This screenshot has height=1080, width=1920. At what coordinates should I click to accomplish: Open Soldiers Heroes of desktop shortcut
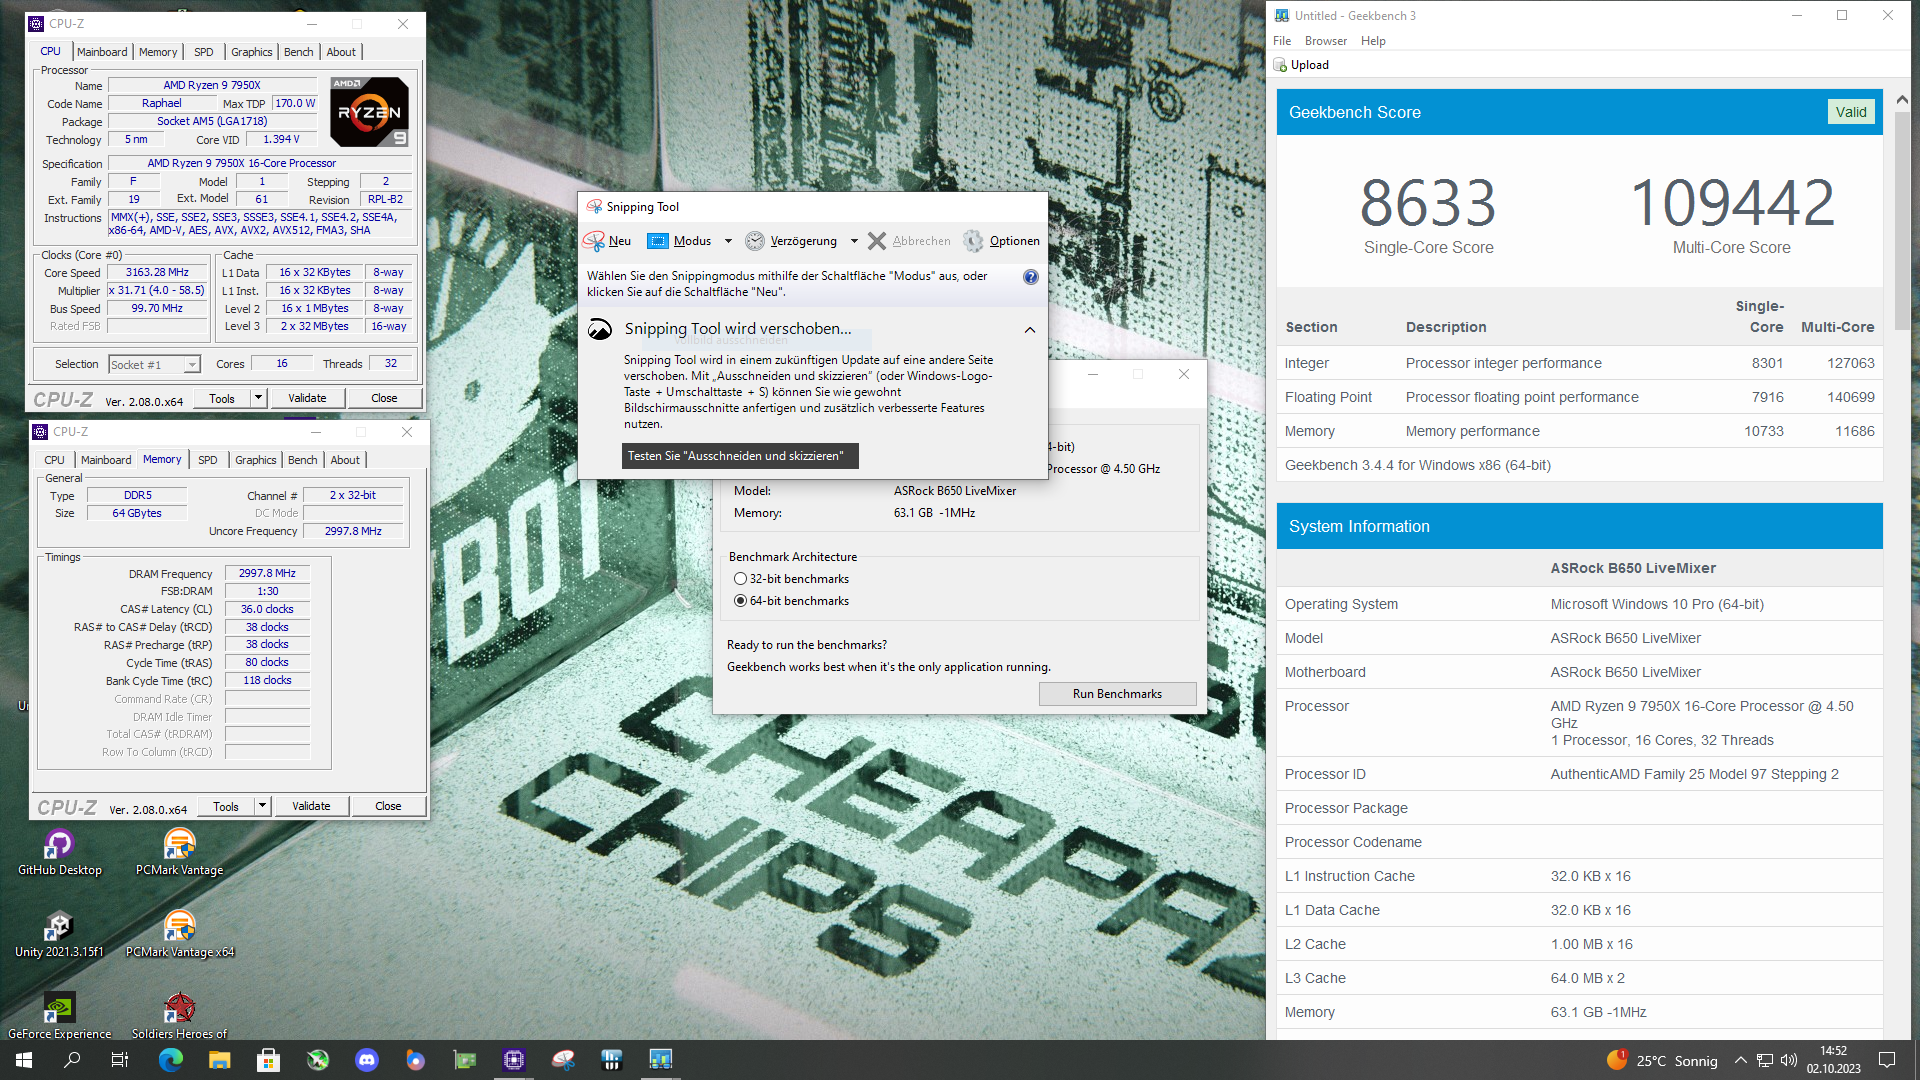click(179, 1008)
